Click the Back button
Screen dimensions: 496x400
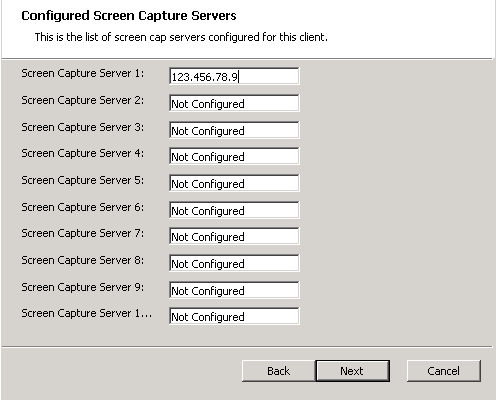click(x=278, y=371)
